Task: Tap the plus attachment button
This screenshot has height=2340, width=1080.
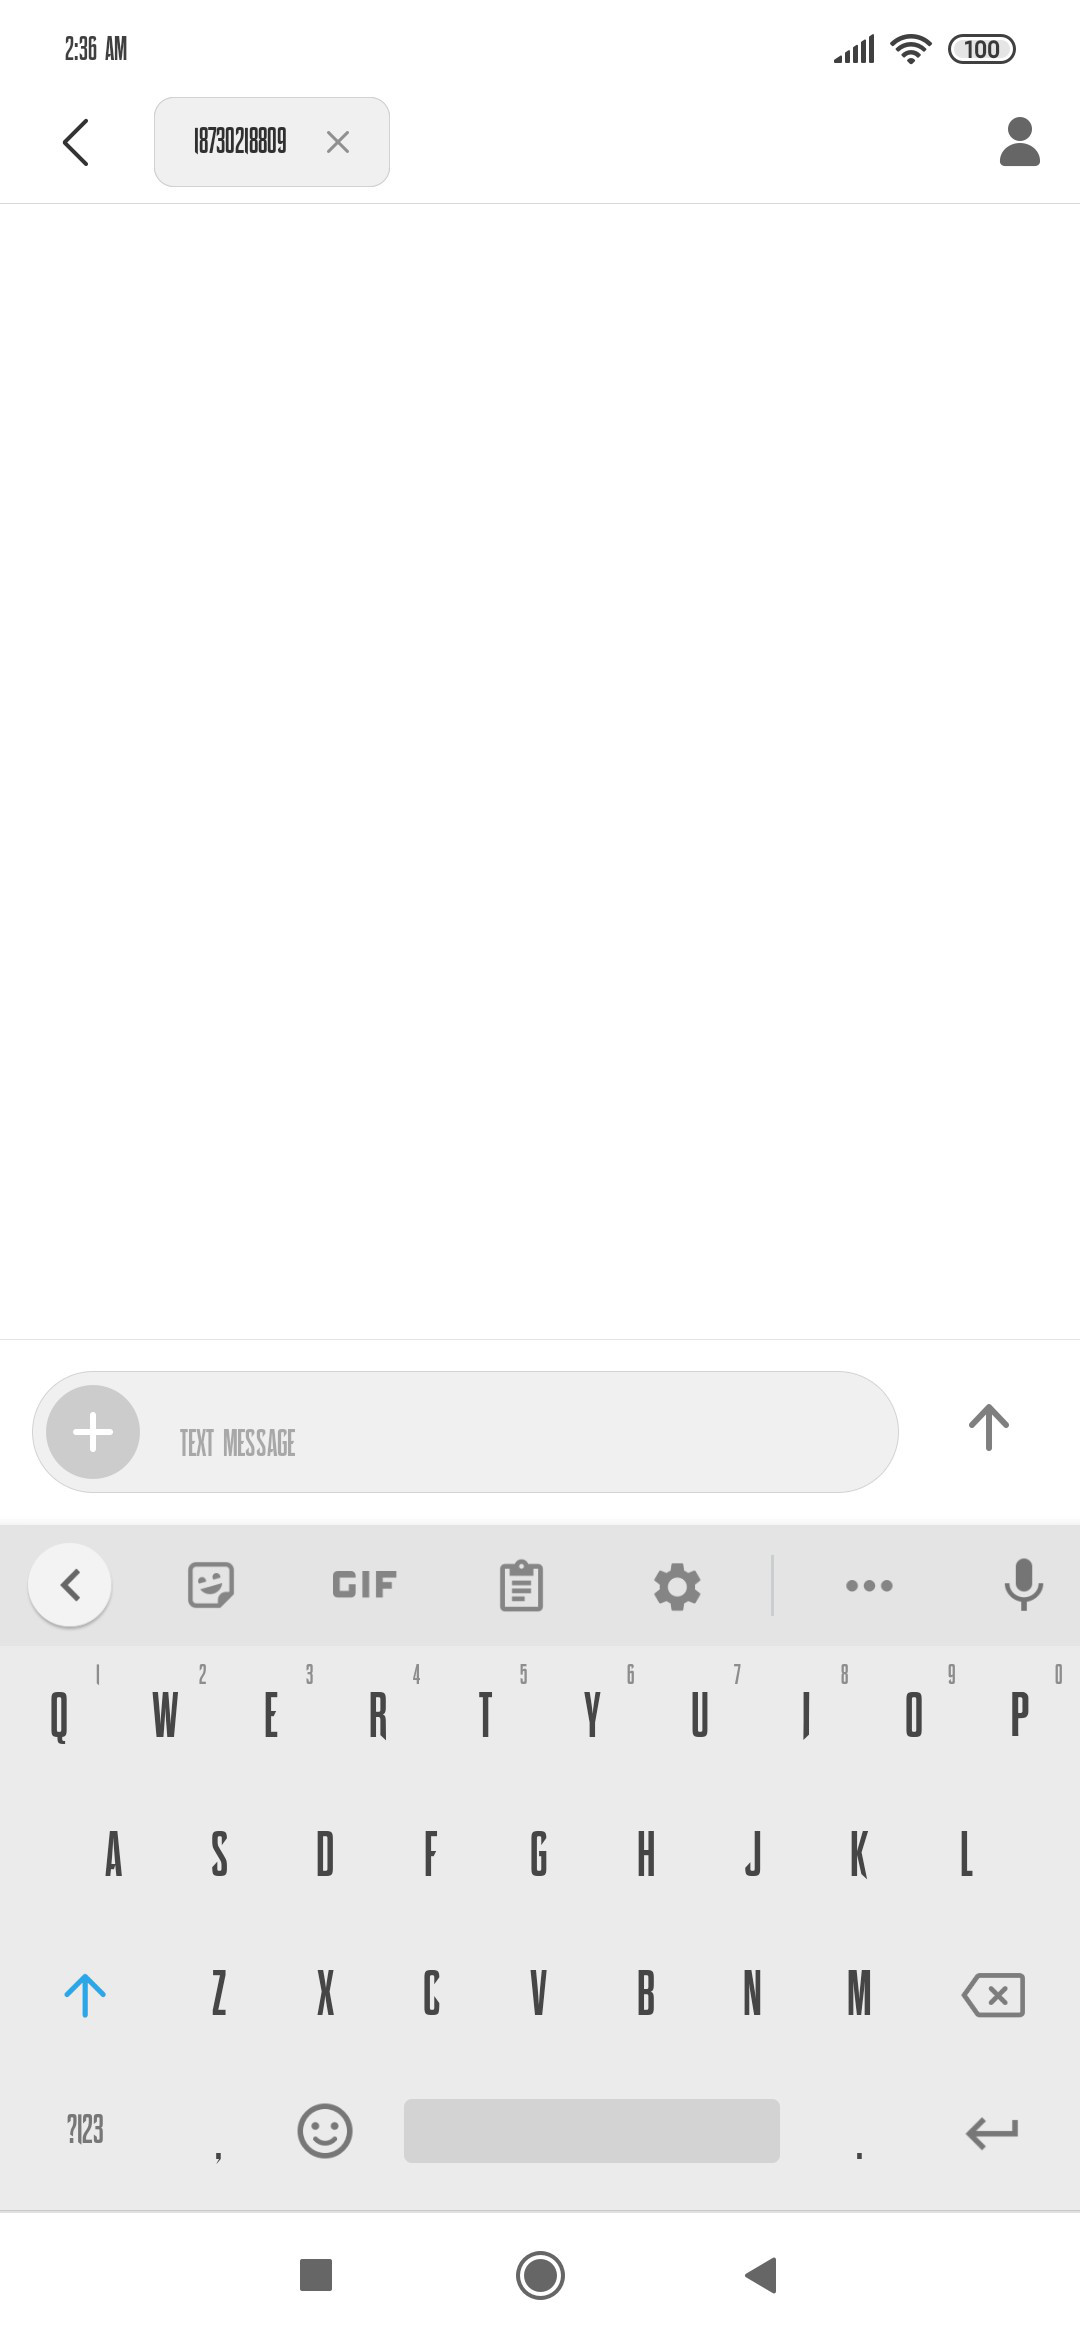Action: pos(93,1432)
